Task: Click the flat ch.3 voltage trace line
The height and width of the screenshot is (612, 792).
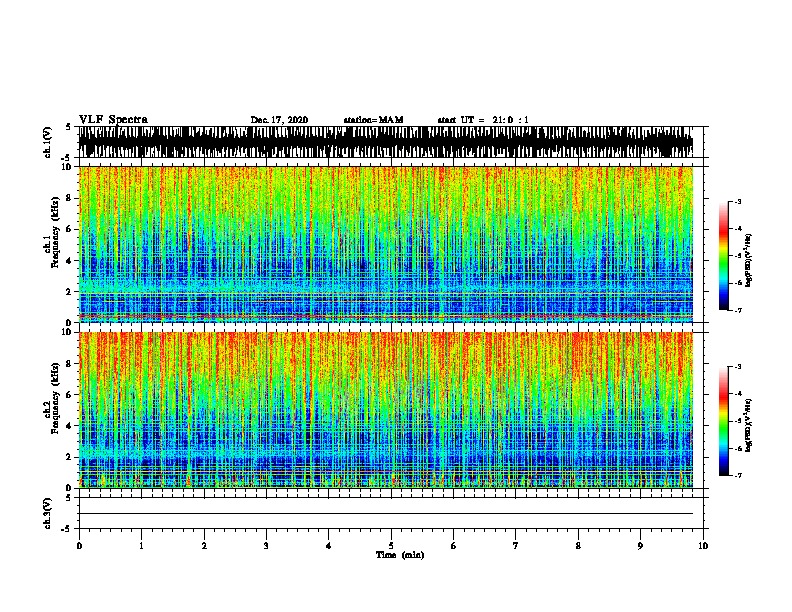Action: point(386,514)
